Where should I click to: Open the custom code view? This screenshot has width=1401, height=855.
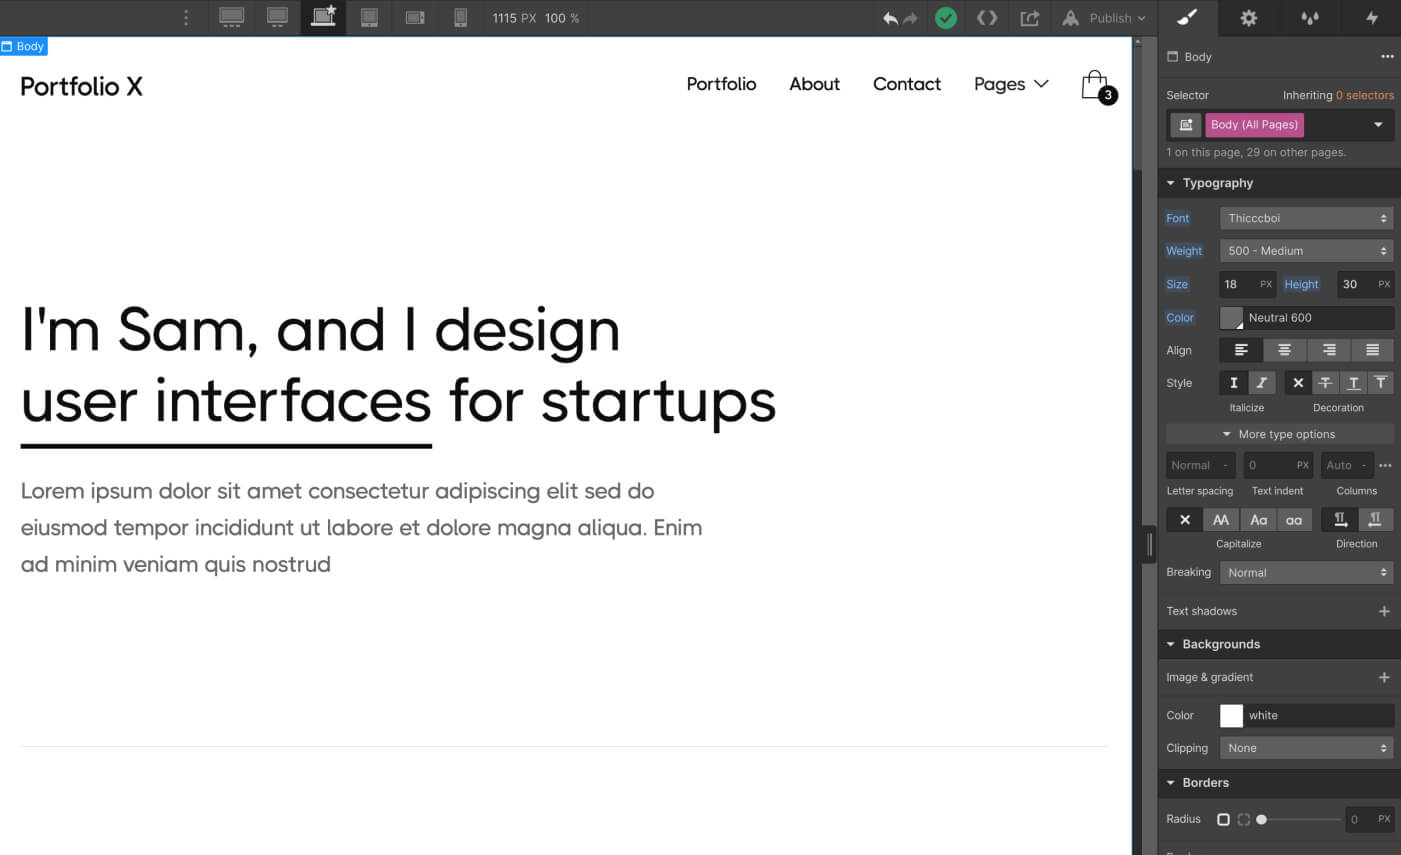(x=987, y=17)
